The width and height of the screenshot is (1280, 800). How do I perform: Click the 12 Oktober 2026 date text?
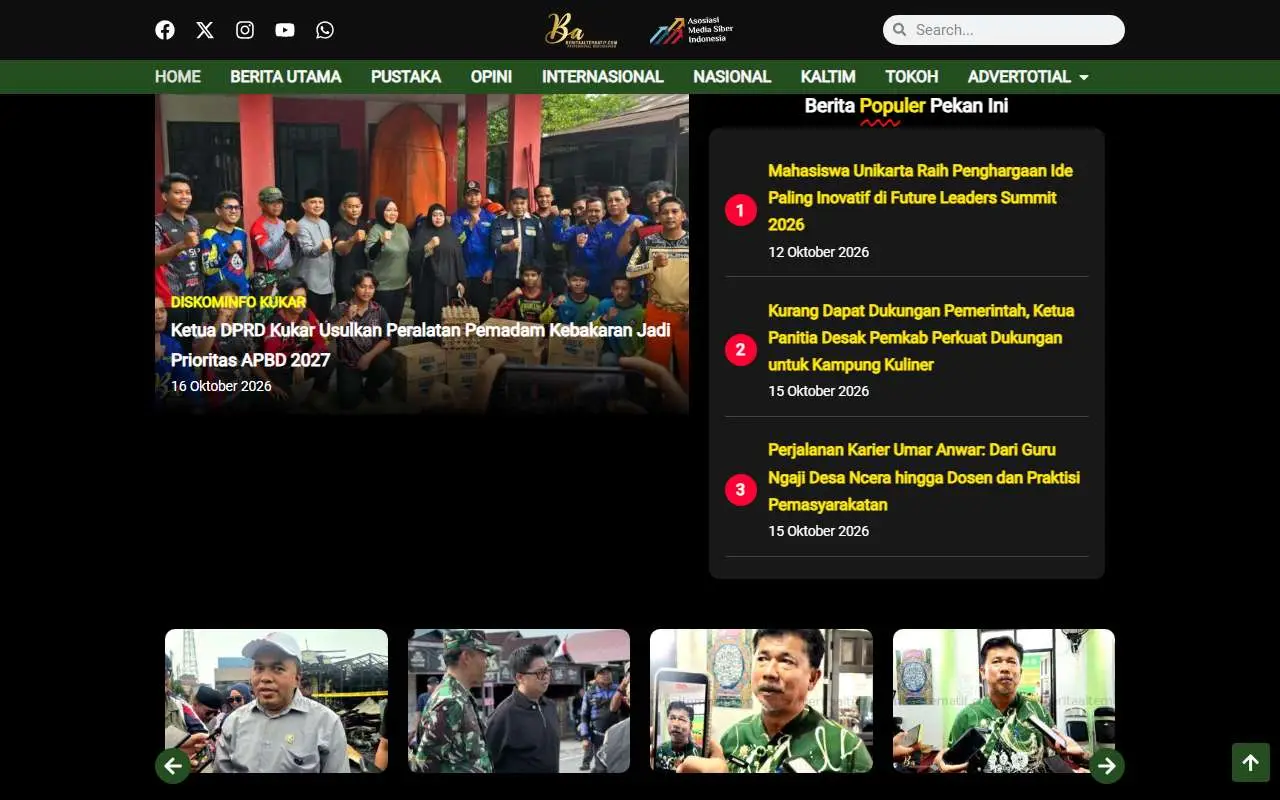click(x=818, y=252)
